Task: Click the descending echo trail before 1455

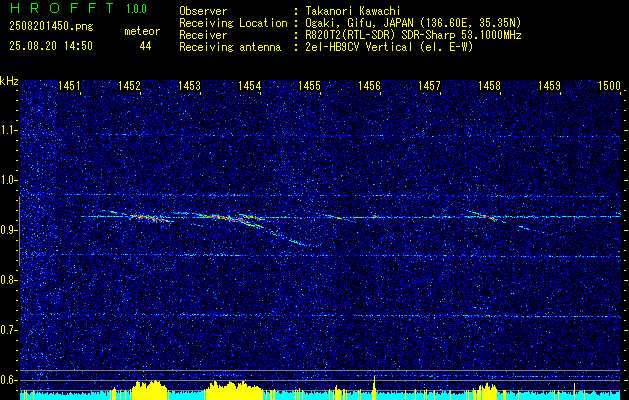Action: coord(291,240)
